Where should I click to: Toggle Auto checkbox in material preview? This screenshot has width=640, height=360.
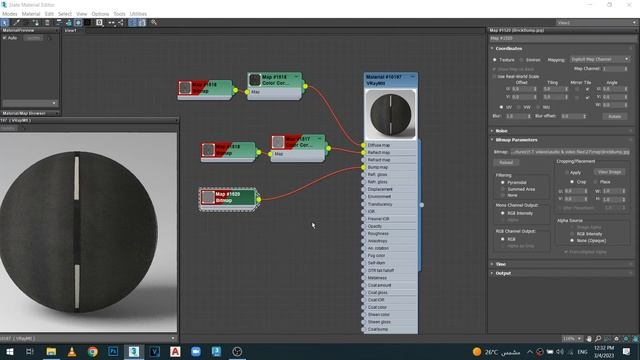[5, 38]
